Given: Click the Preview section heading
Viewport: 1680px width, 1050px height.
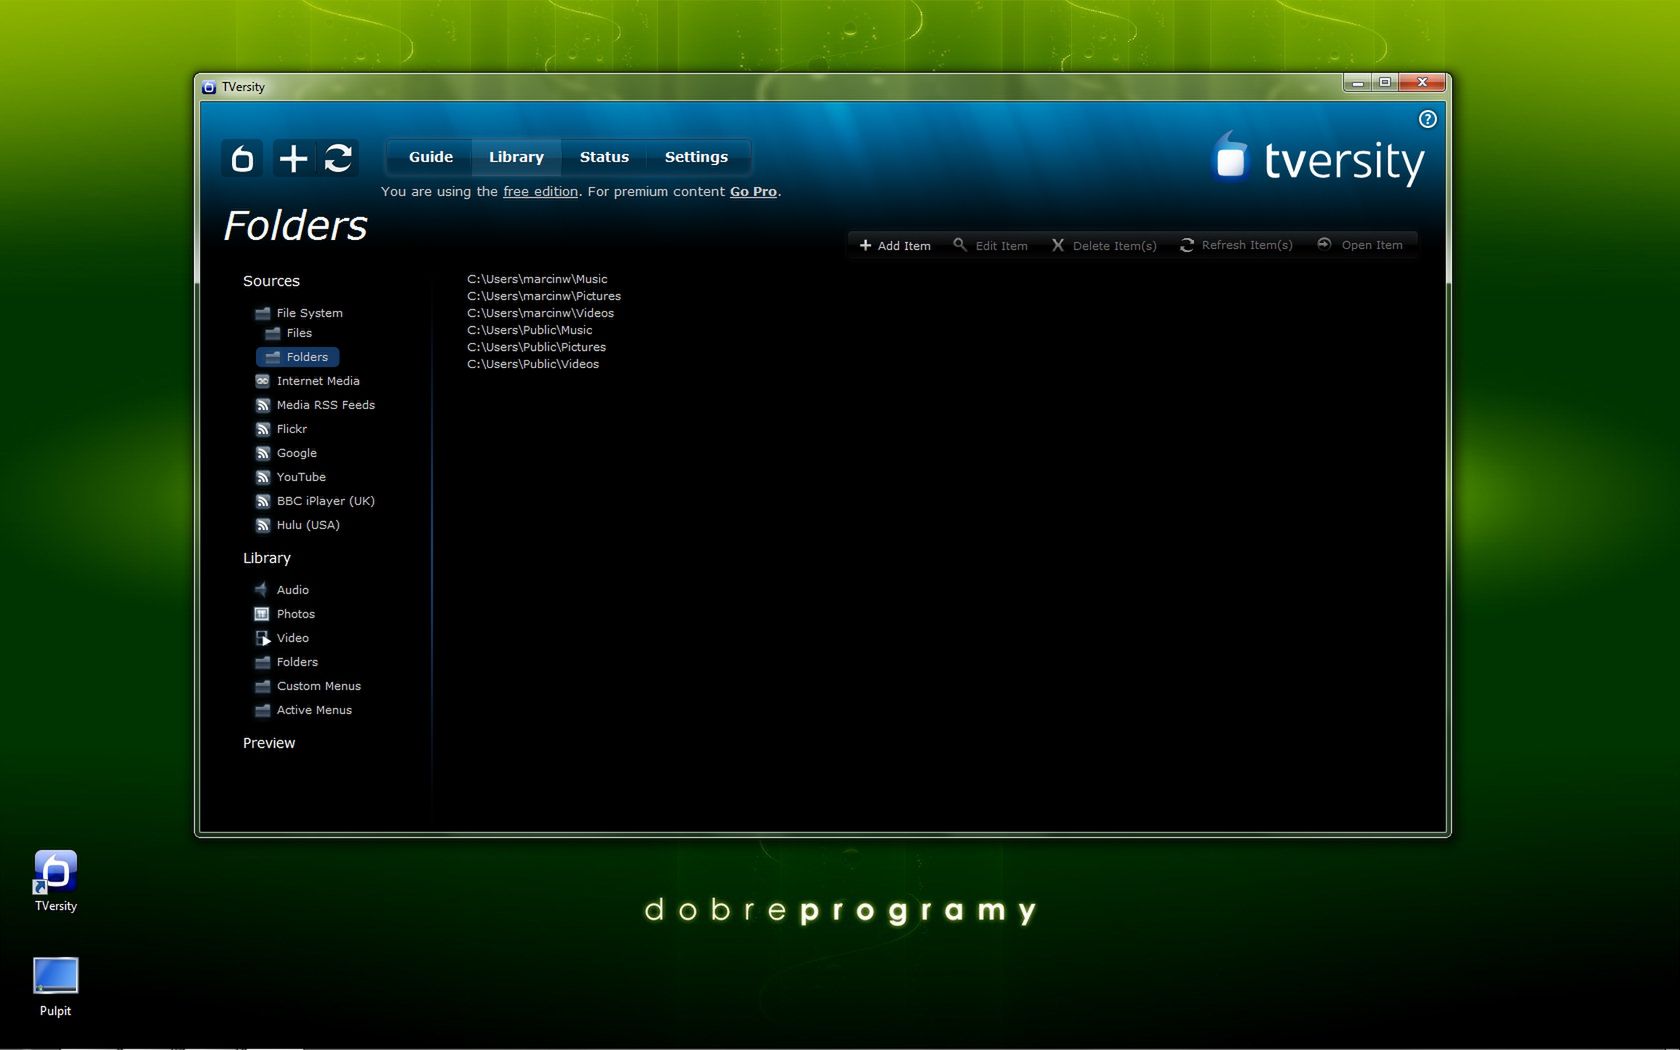Looking at the screenshot, I should [x=269, y=743].
